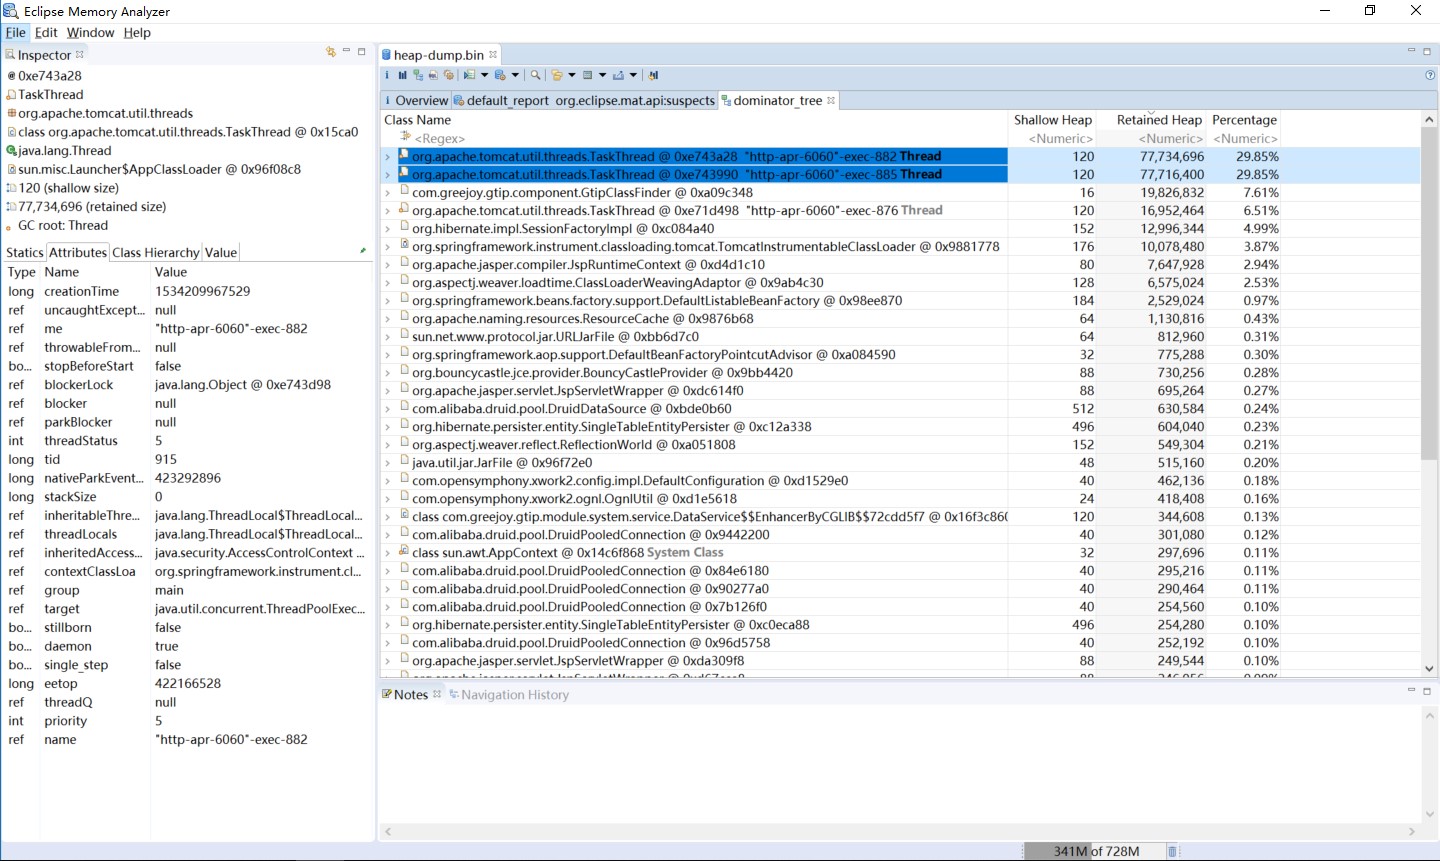Open the thread overview gear icon
The image size is (1440, 861).
click(449, 75)
